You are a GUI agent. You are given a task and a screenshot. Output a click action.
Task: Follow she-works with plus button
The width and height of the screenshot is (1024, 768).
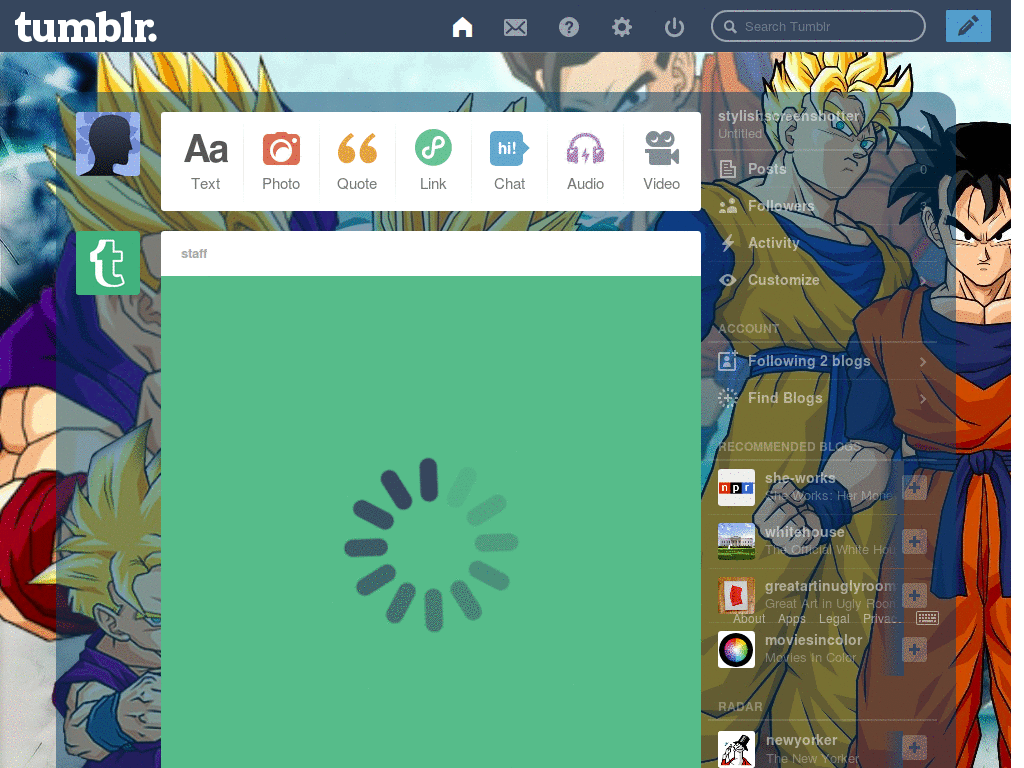(x=914, y=487)
